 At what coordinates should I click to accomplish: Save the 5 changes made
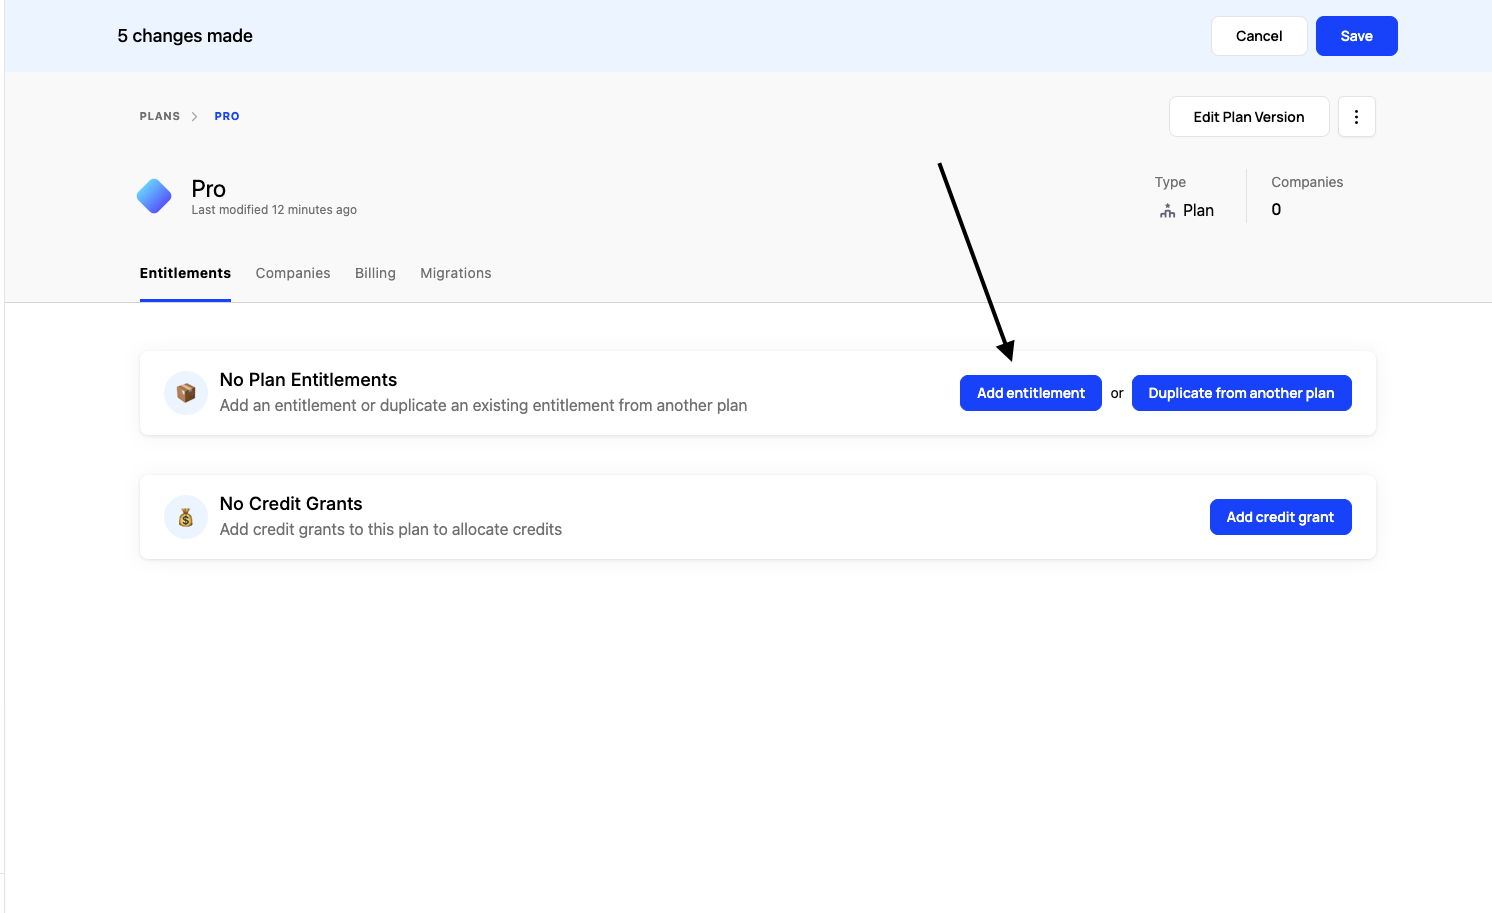pyautogui.click(x=1356, y=36)
